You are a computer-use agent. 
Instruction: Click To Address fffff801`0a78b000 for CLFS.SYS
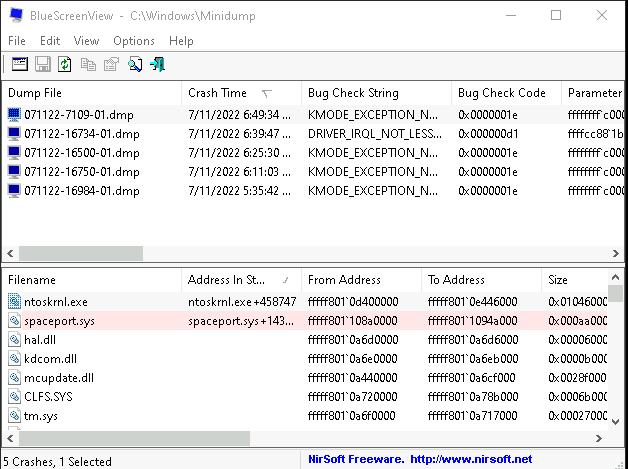(473, 397)
